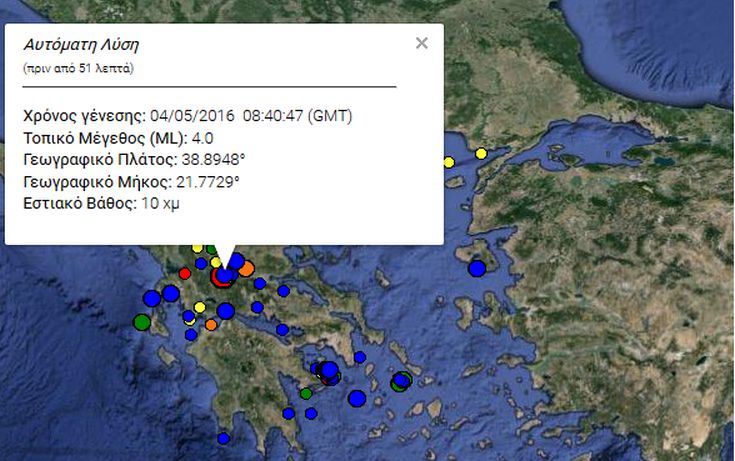Click the large green marker in the Ionian Sea
This screenshot has width=735, height=461.
(x=142, y=322)
